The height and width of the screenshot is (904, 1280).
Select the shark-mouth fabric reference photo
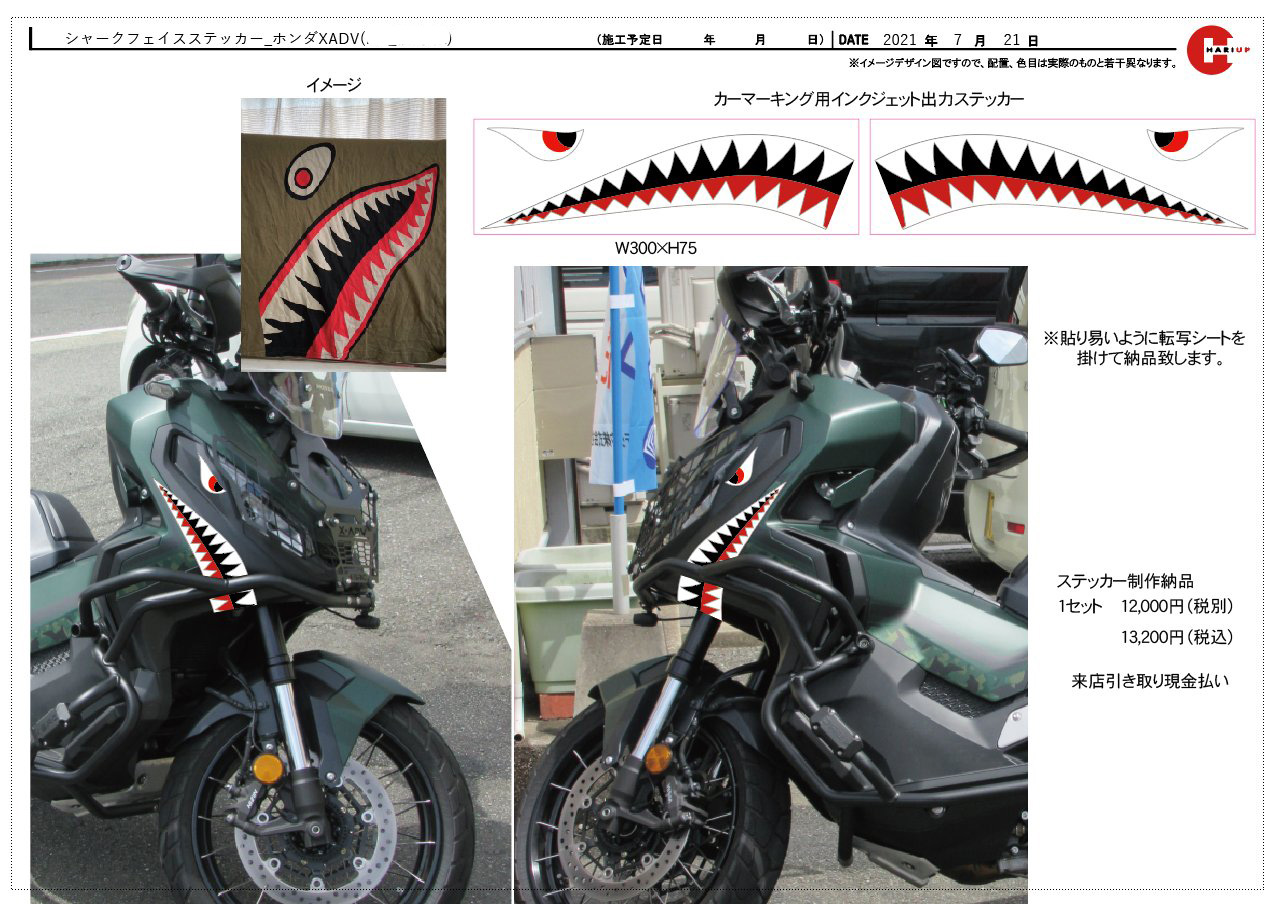(343, 235)
